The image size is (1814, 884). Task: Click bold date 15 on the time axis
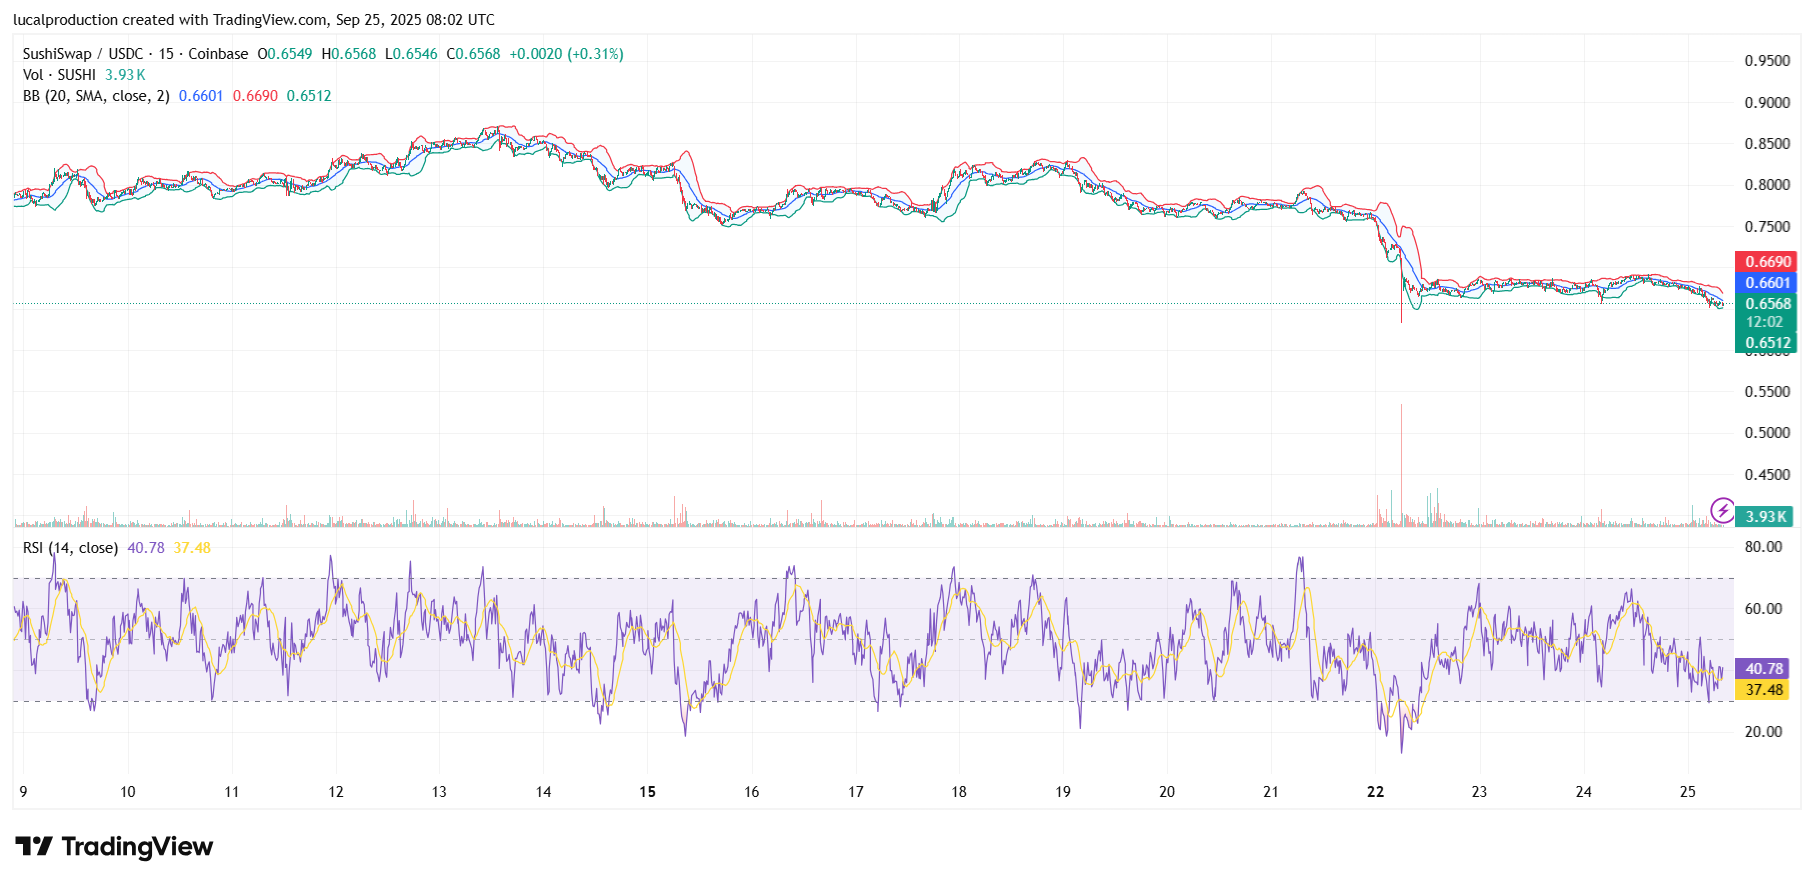coord(648,792)
